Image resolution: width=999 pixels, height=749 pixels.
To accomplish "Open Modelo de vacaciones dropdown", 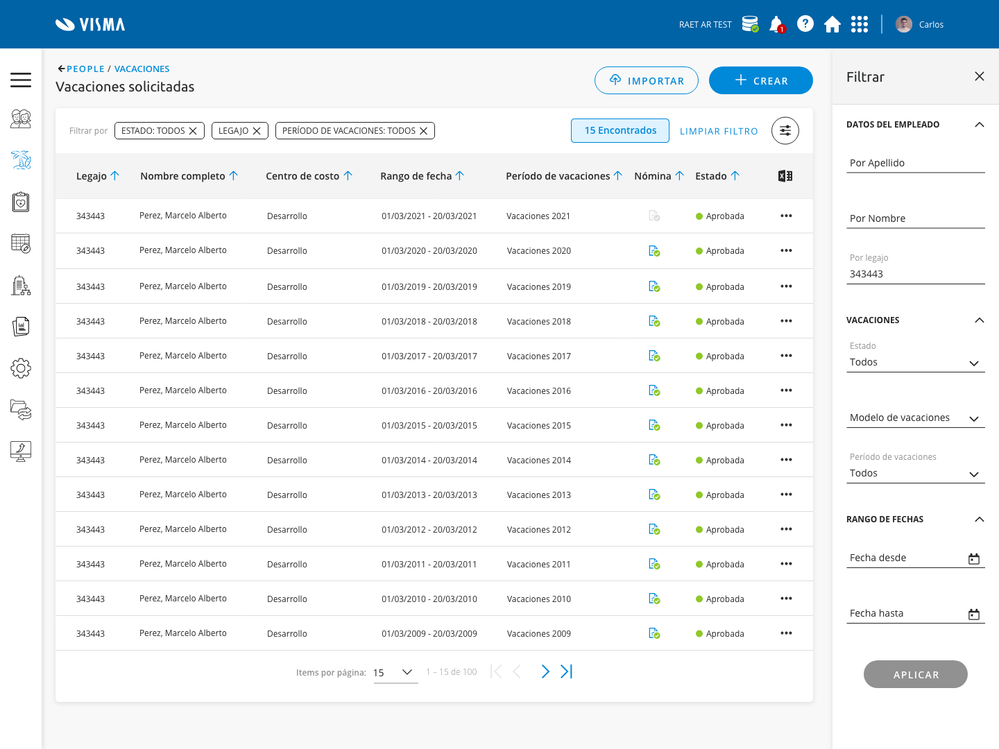I will [915, 418].
